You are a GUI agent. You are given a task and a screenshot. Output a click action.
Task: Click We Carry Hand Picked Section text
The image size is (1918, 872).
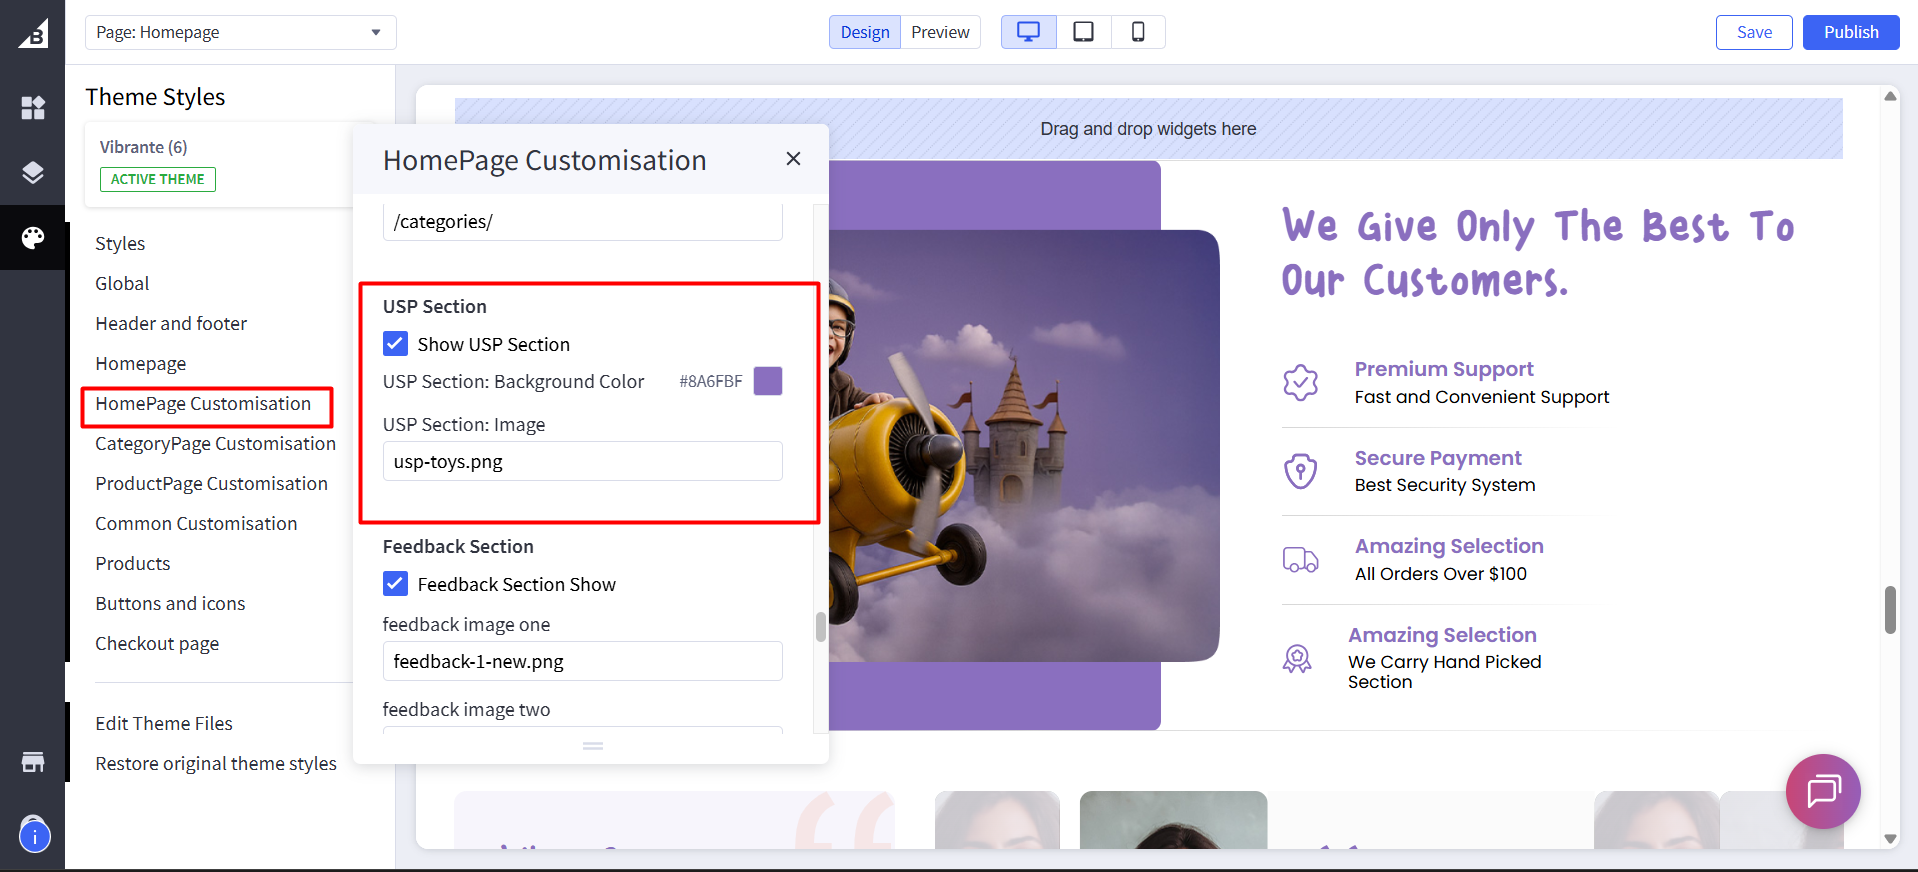[x=1445, y=672]
